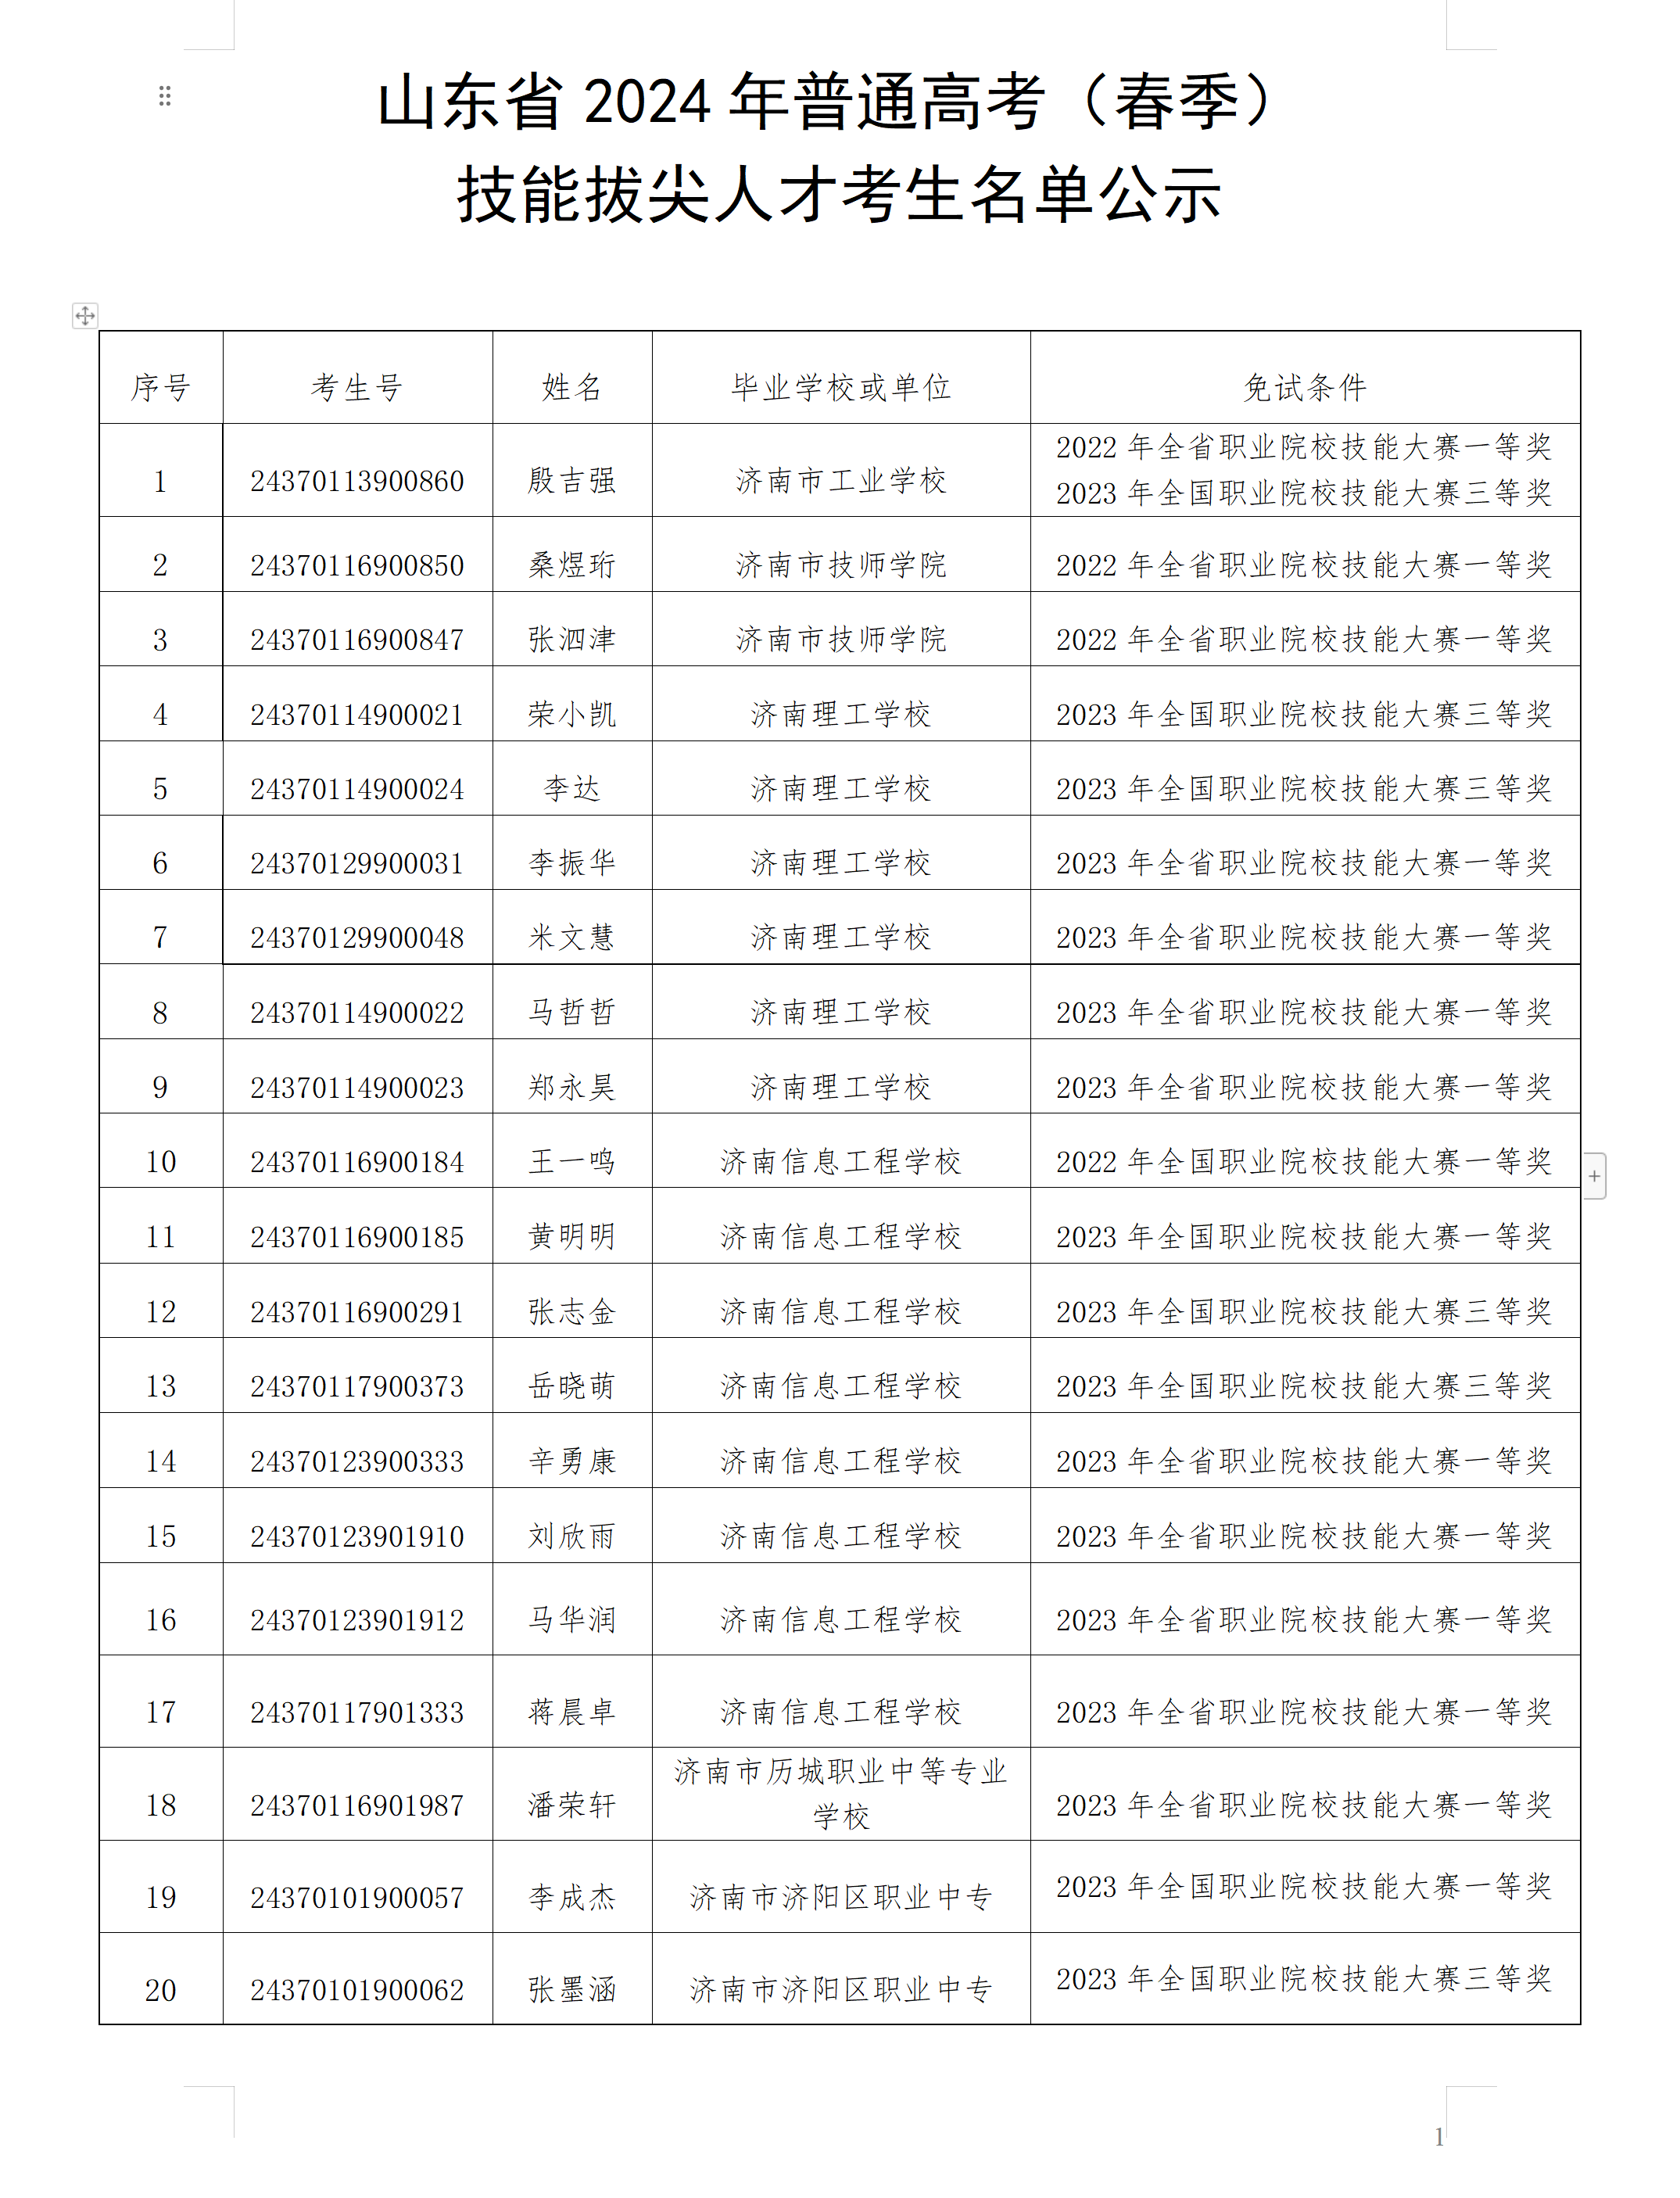Viewport: 1680px width, 2198px height.
Task: Click exam number 24370114900022
Action: click(x=357, y=1013)
